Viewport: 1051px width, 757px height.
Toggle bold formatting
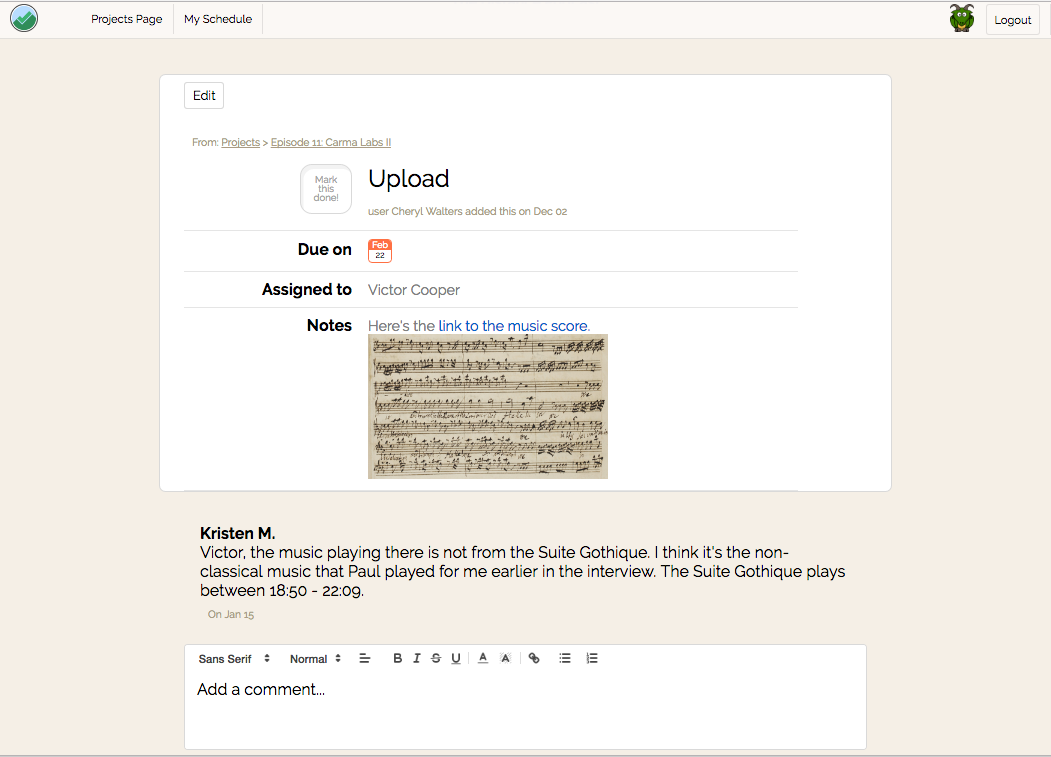coord(397,658)
